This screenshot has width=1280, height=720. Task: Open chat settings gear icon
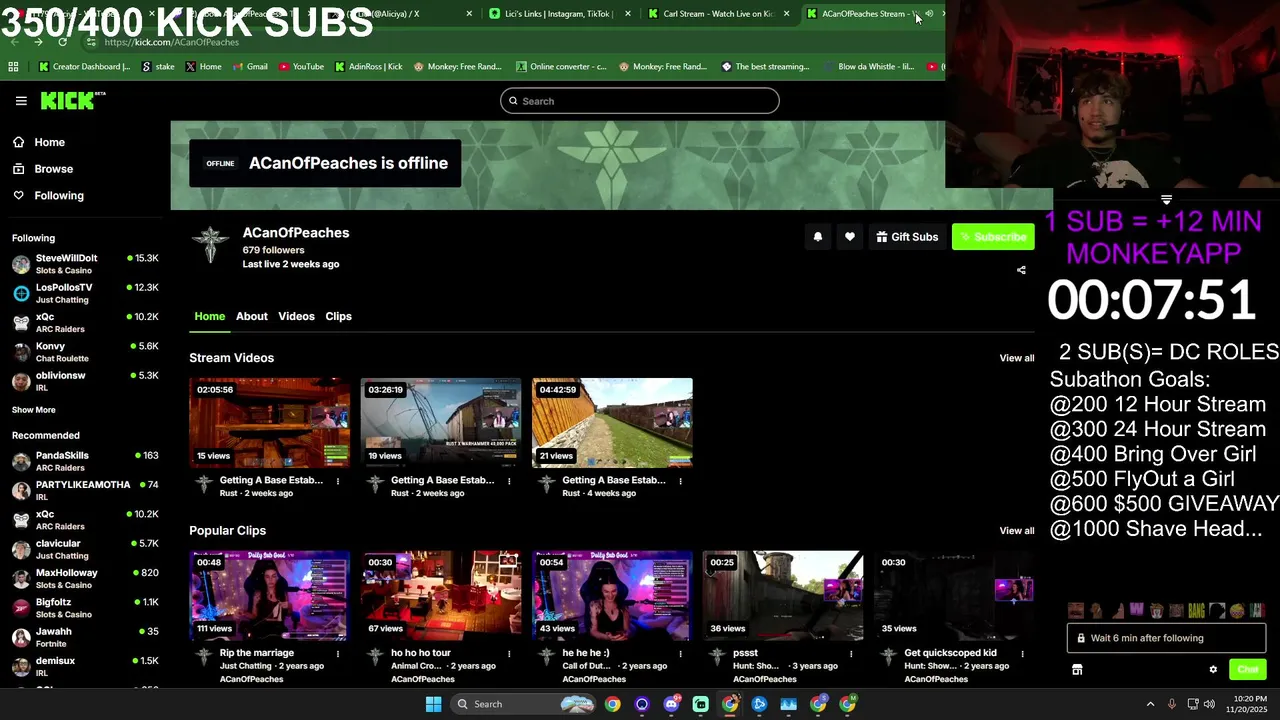tap(1213, 670)
